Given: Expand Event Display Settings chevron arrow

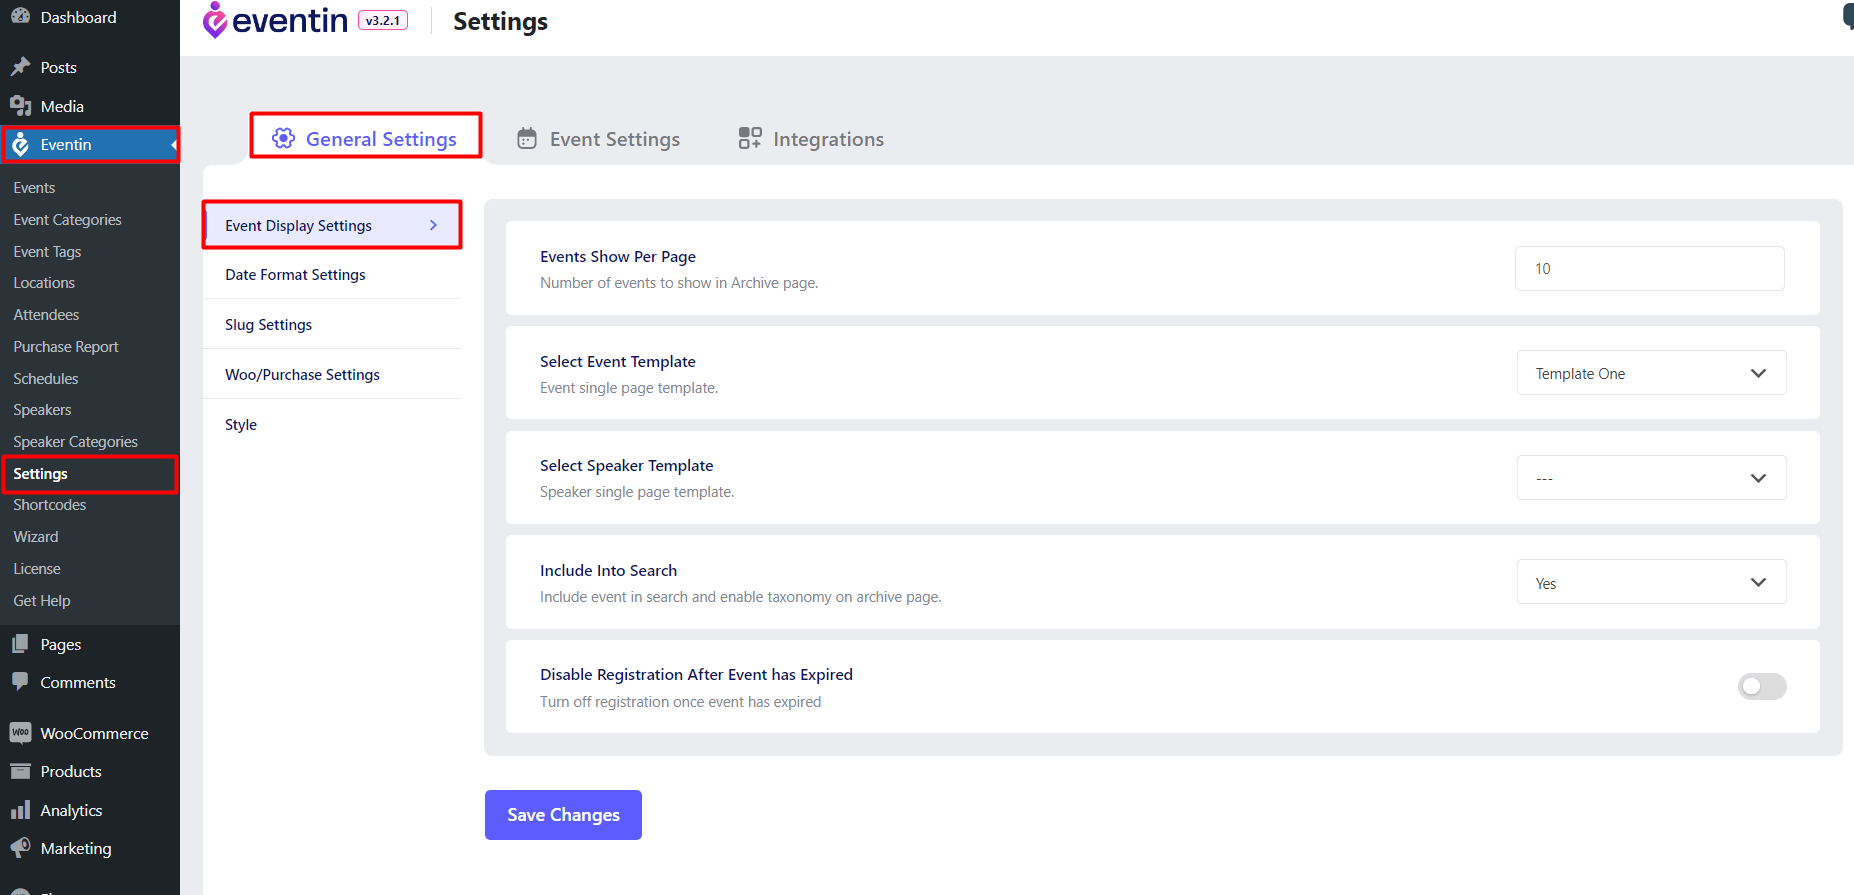Looking at the screenshot, I should pos(433,225).
